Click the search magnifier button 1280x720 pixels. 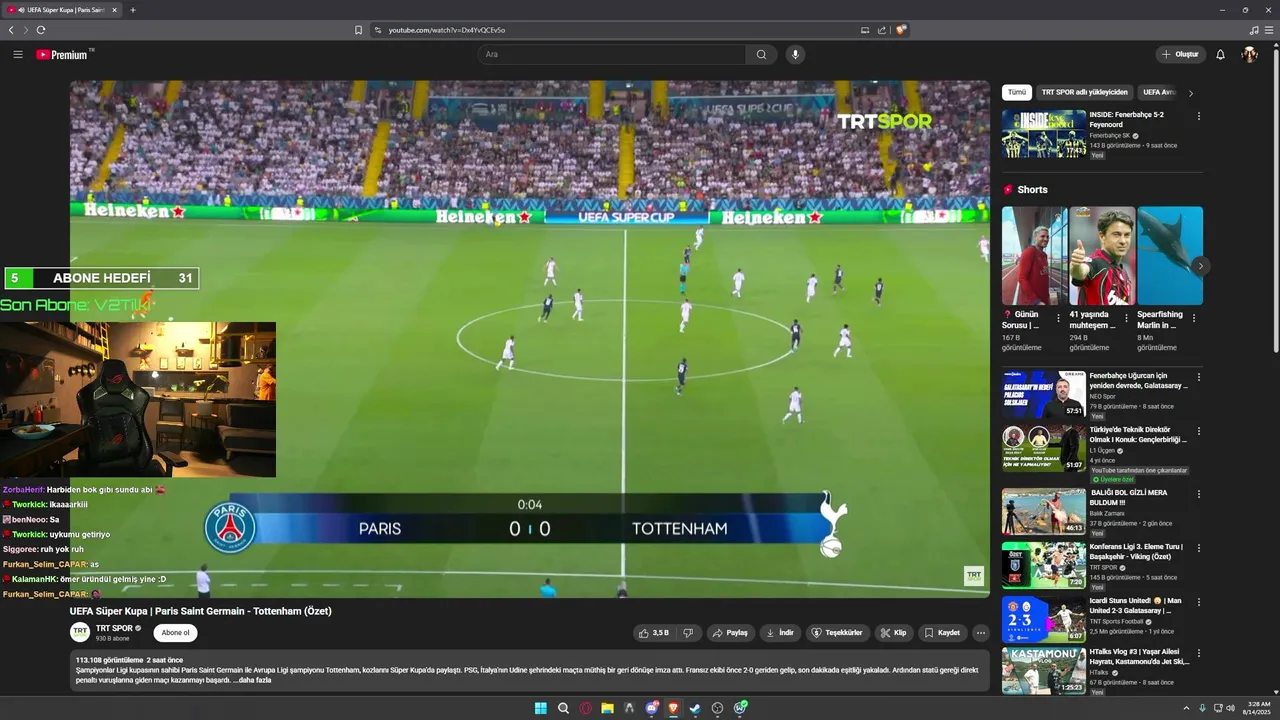(761, 54)
